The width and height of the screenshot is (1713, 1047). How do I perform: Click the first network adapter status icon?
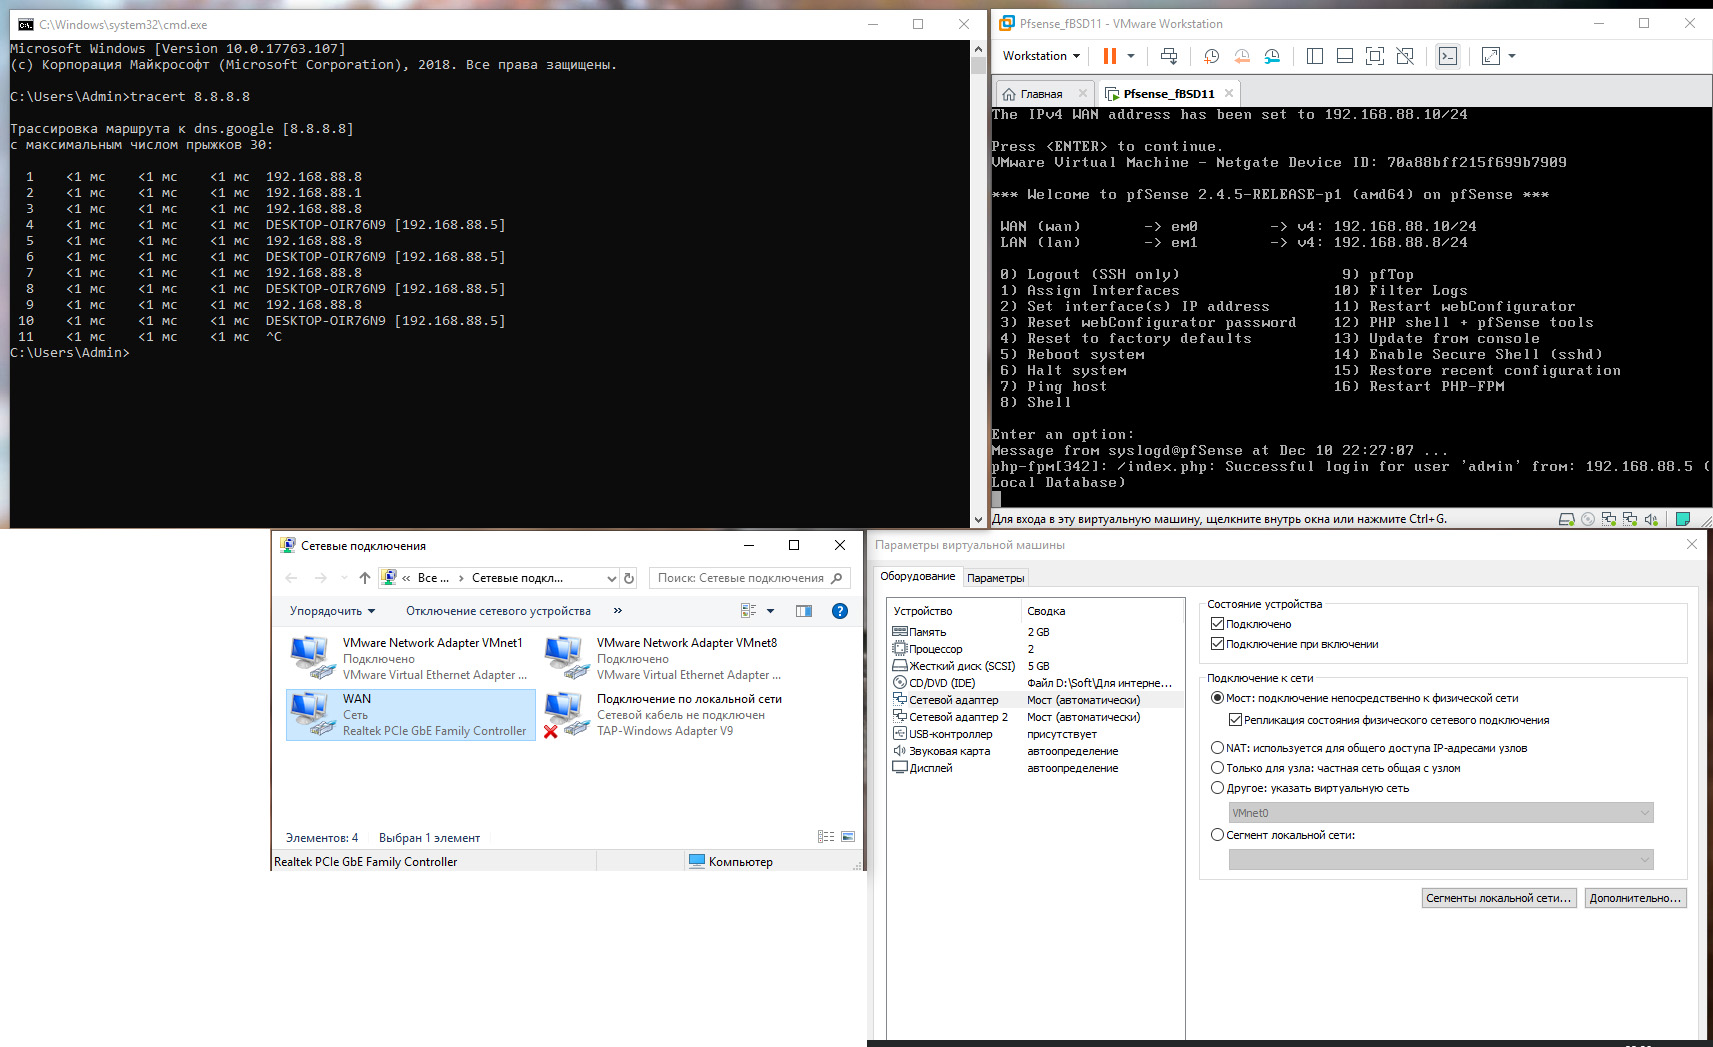[x=1609, y=519]
